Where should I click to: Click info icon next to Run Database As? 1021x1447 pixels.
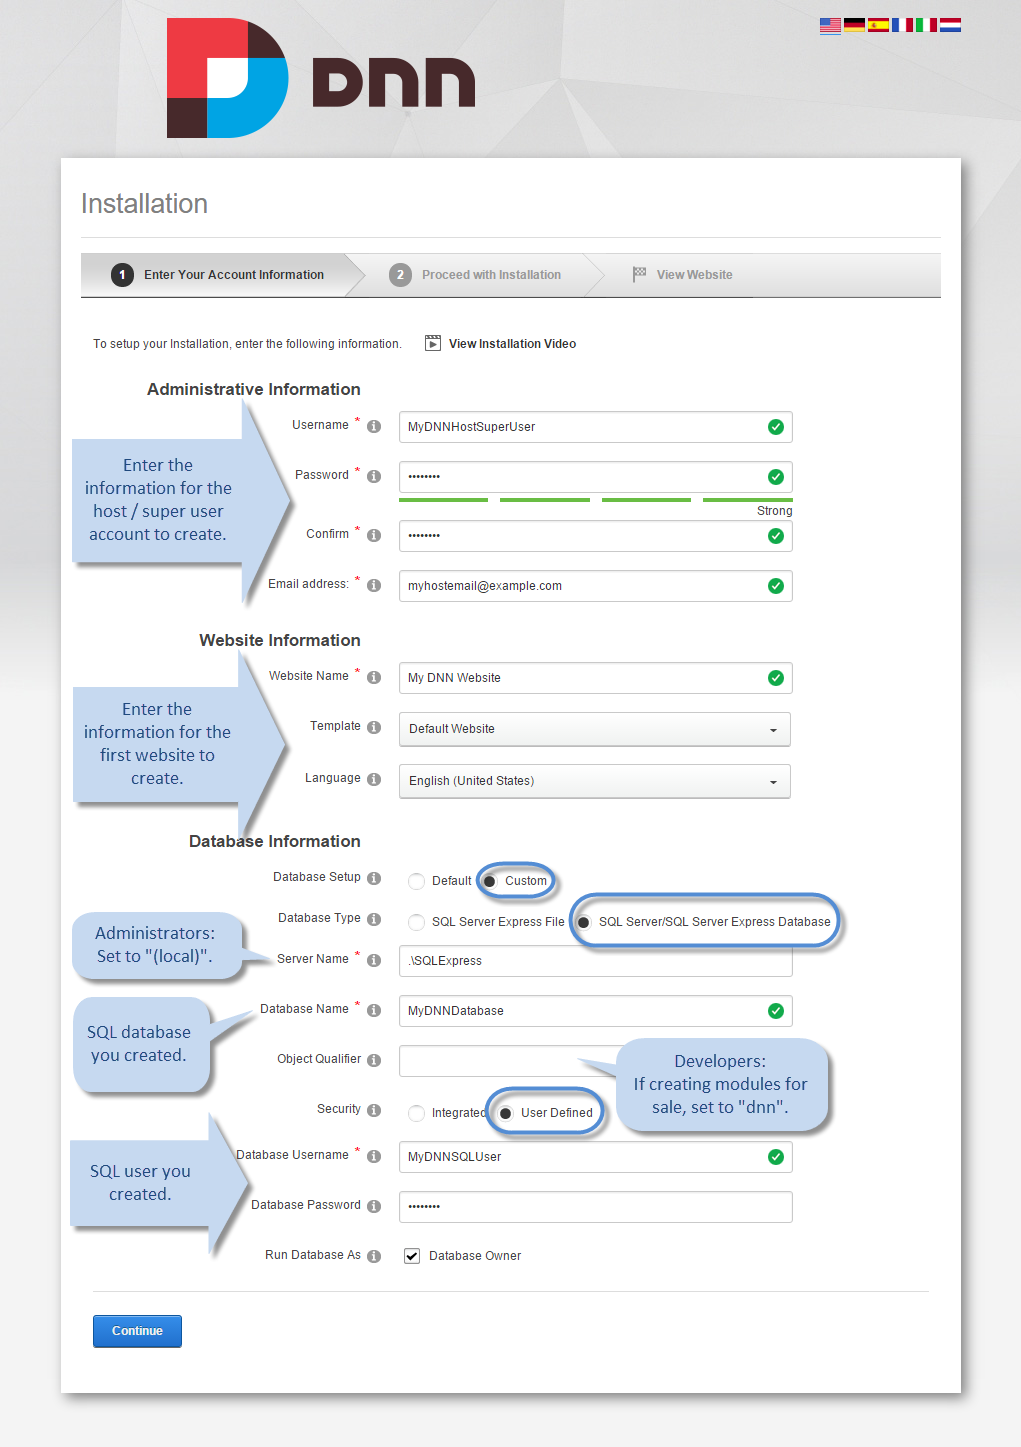click(x=374, y=1256)
